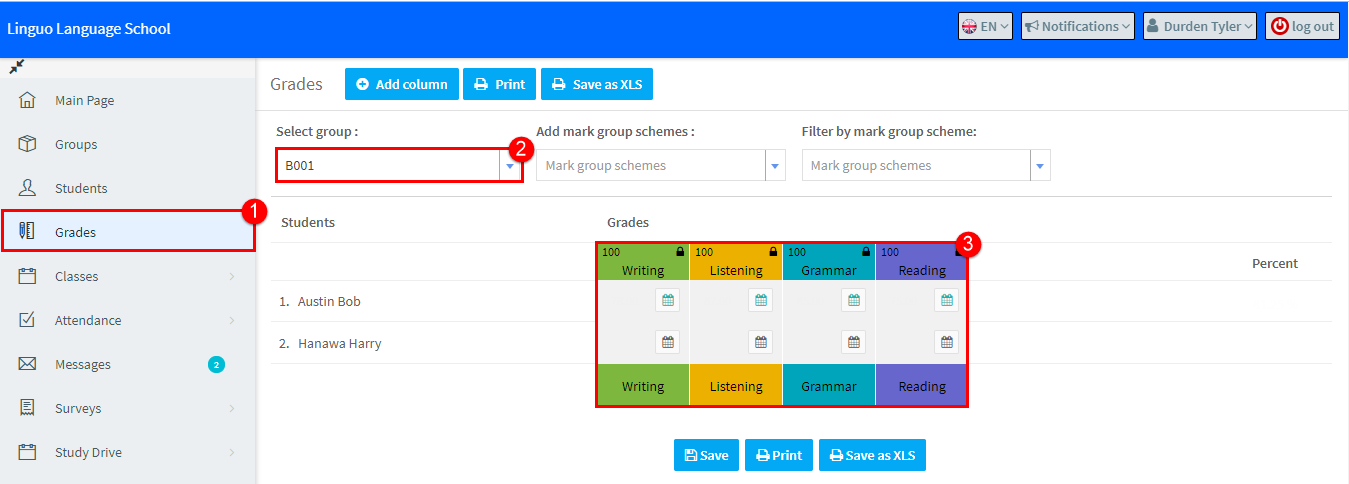Toggle the lock on the Writing column header
The image size is (1349, 484).
pyautogui.click(x=680, y=252)
